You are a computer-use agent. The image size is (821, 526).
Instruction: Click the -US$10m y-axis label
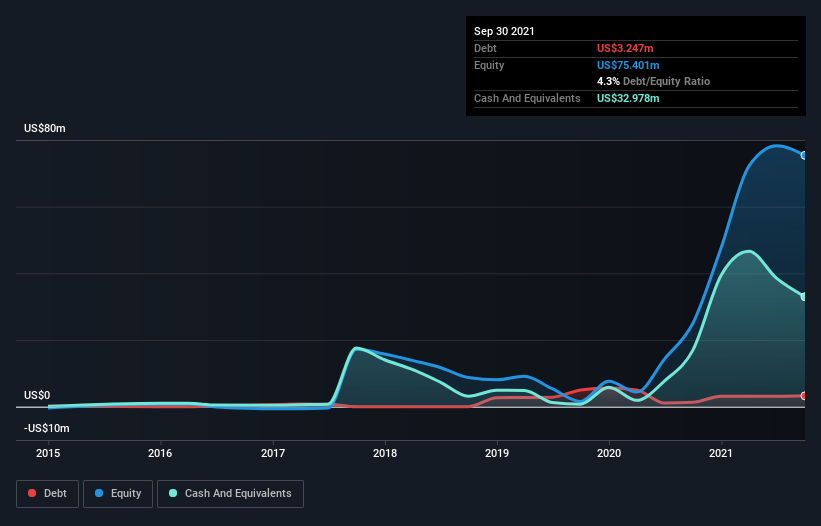[x=47, y=428]
